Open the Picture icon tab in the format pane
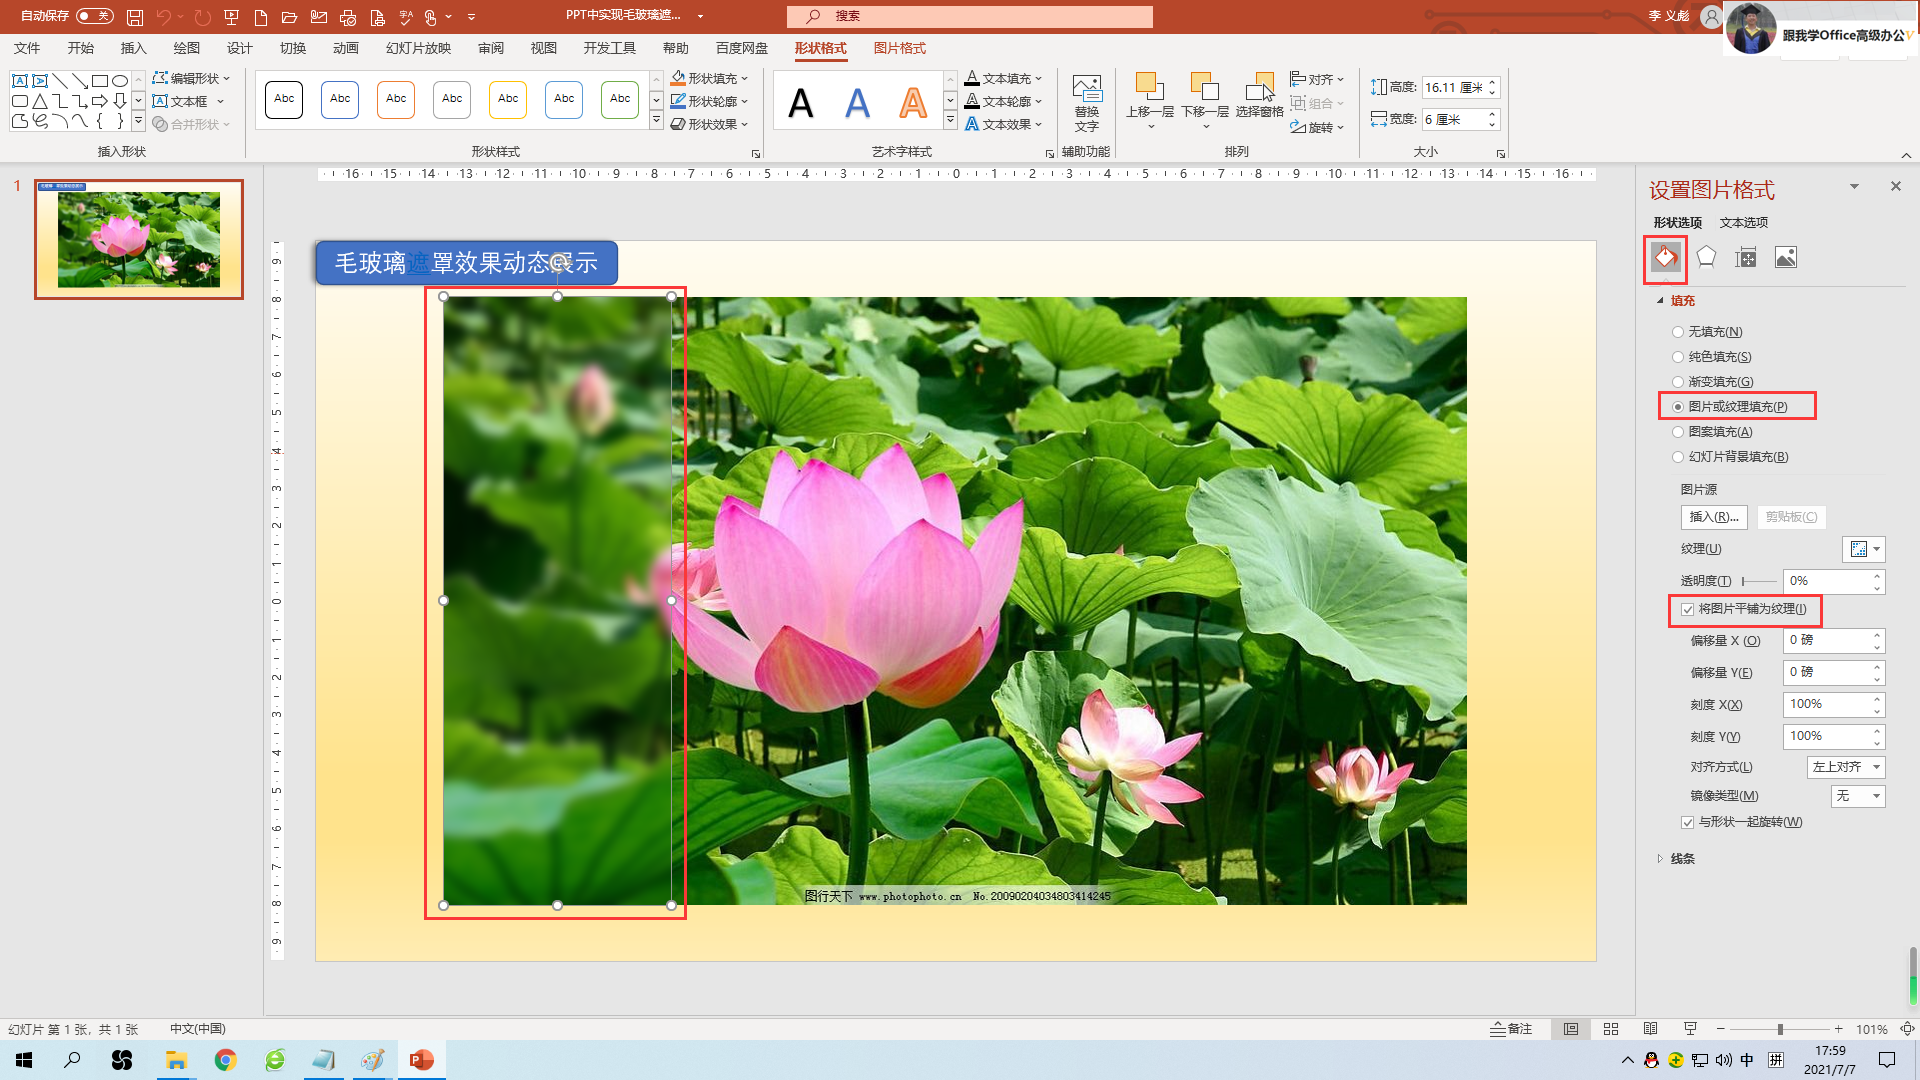The height and width of the screenshot is (1080, 1920). (x=1786, y=258)
